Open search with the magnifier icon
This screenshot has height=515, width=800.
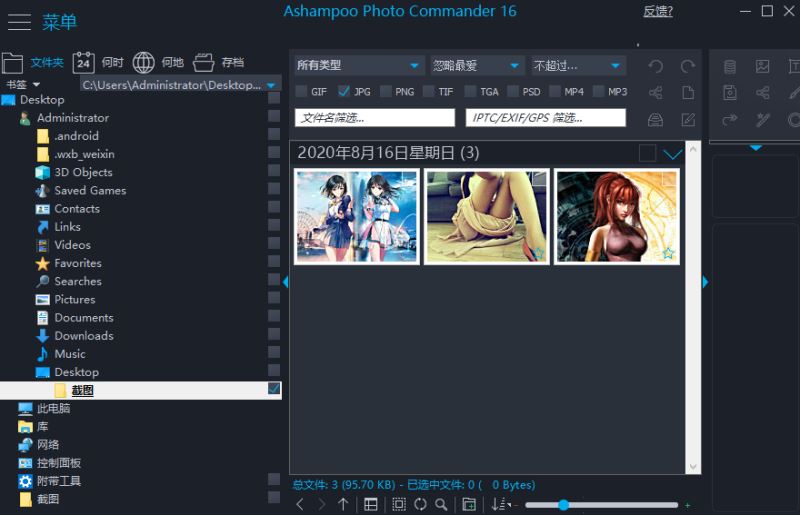click(441, 504)
